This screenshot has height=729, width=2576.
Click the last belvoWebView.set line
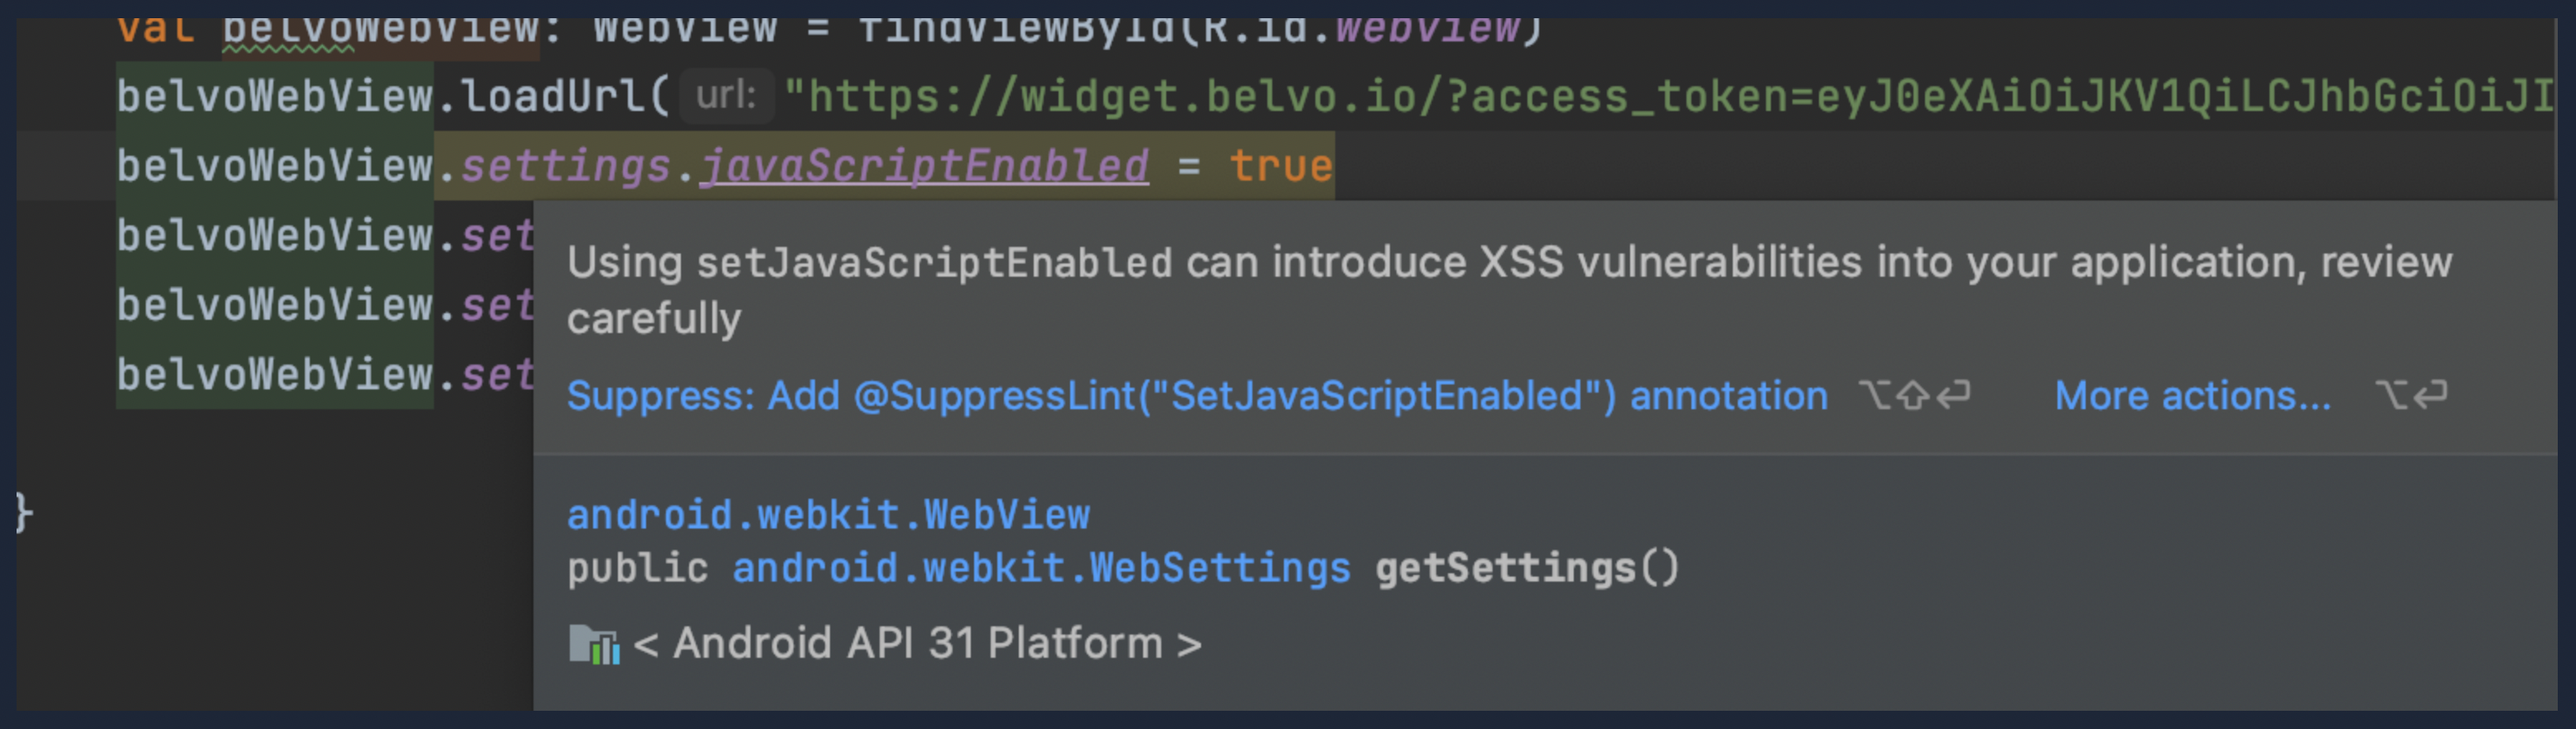coord(325,375)
